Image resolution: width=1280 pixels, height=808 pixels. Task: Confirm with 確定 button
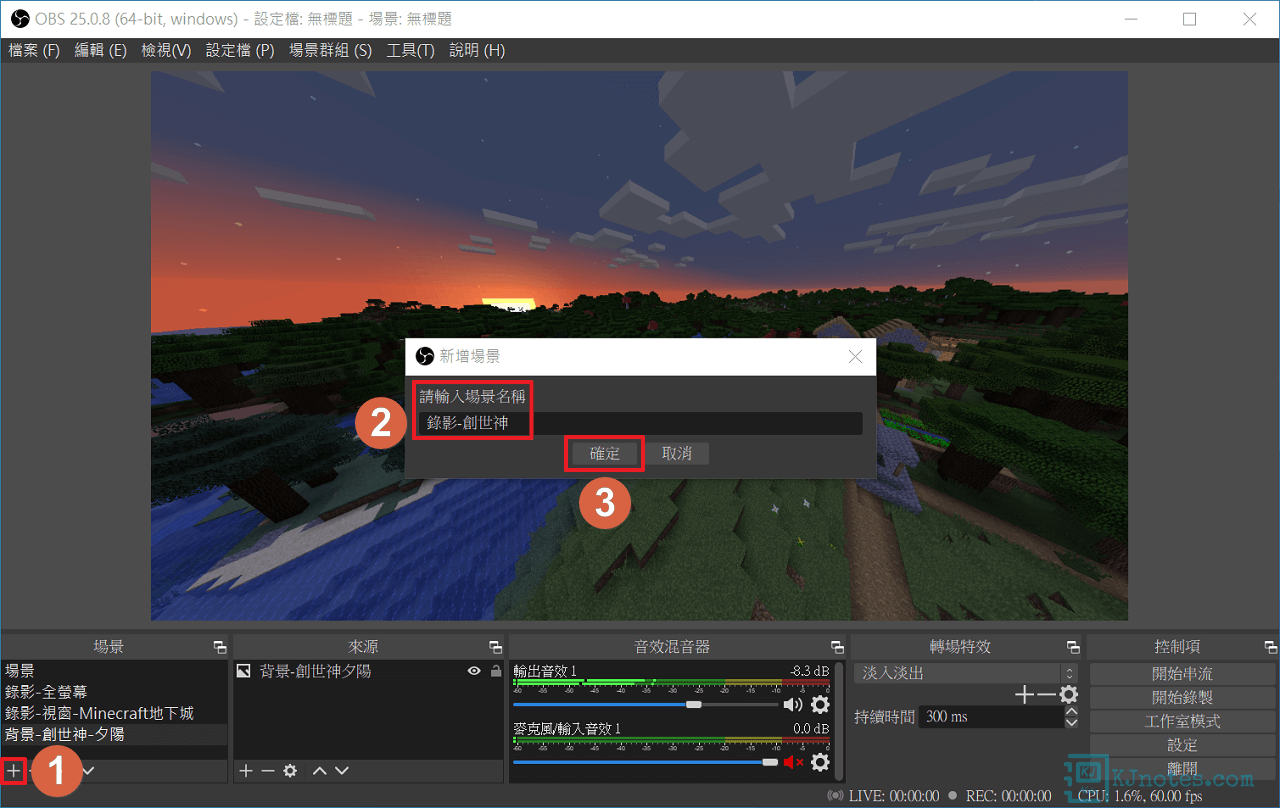[x=605, y=453]
